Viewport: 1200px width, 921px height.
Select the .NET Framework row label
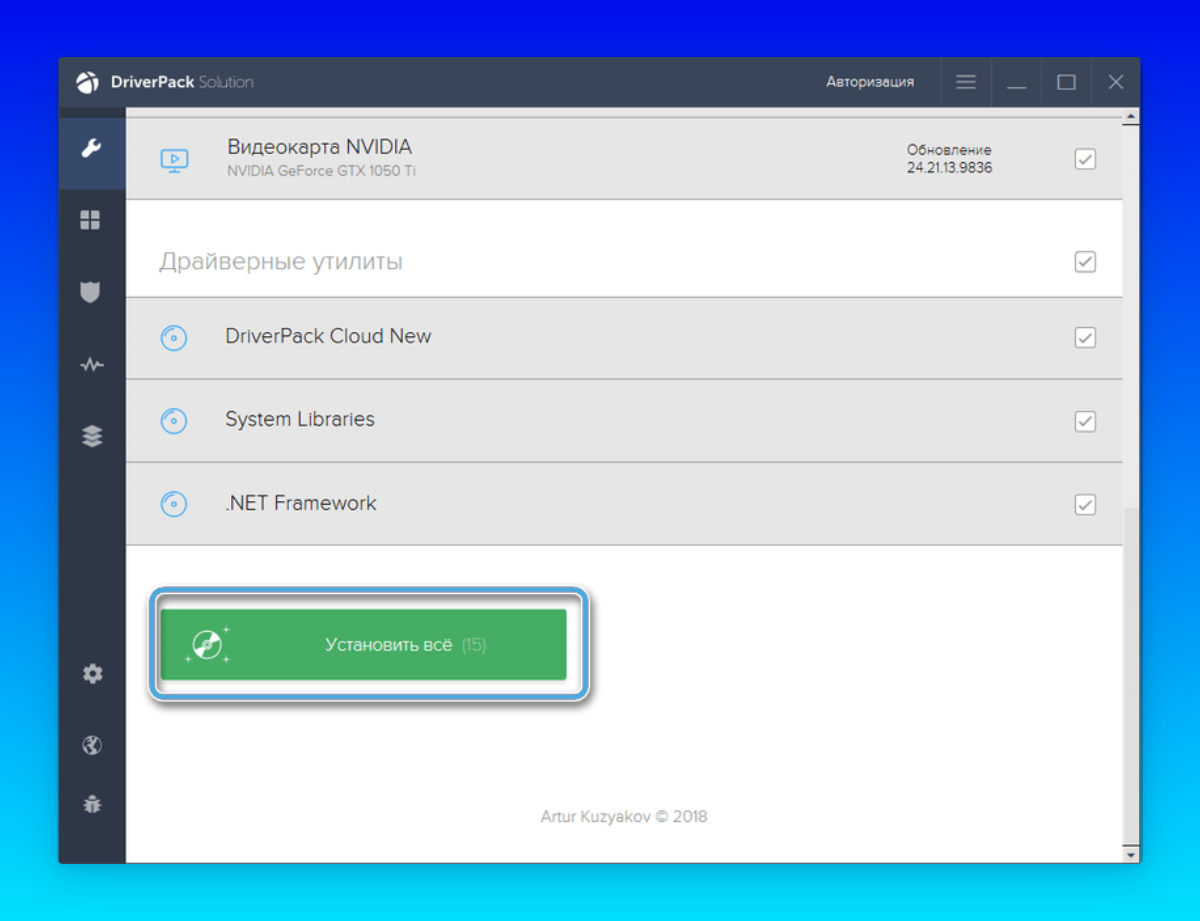(301, 503)
